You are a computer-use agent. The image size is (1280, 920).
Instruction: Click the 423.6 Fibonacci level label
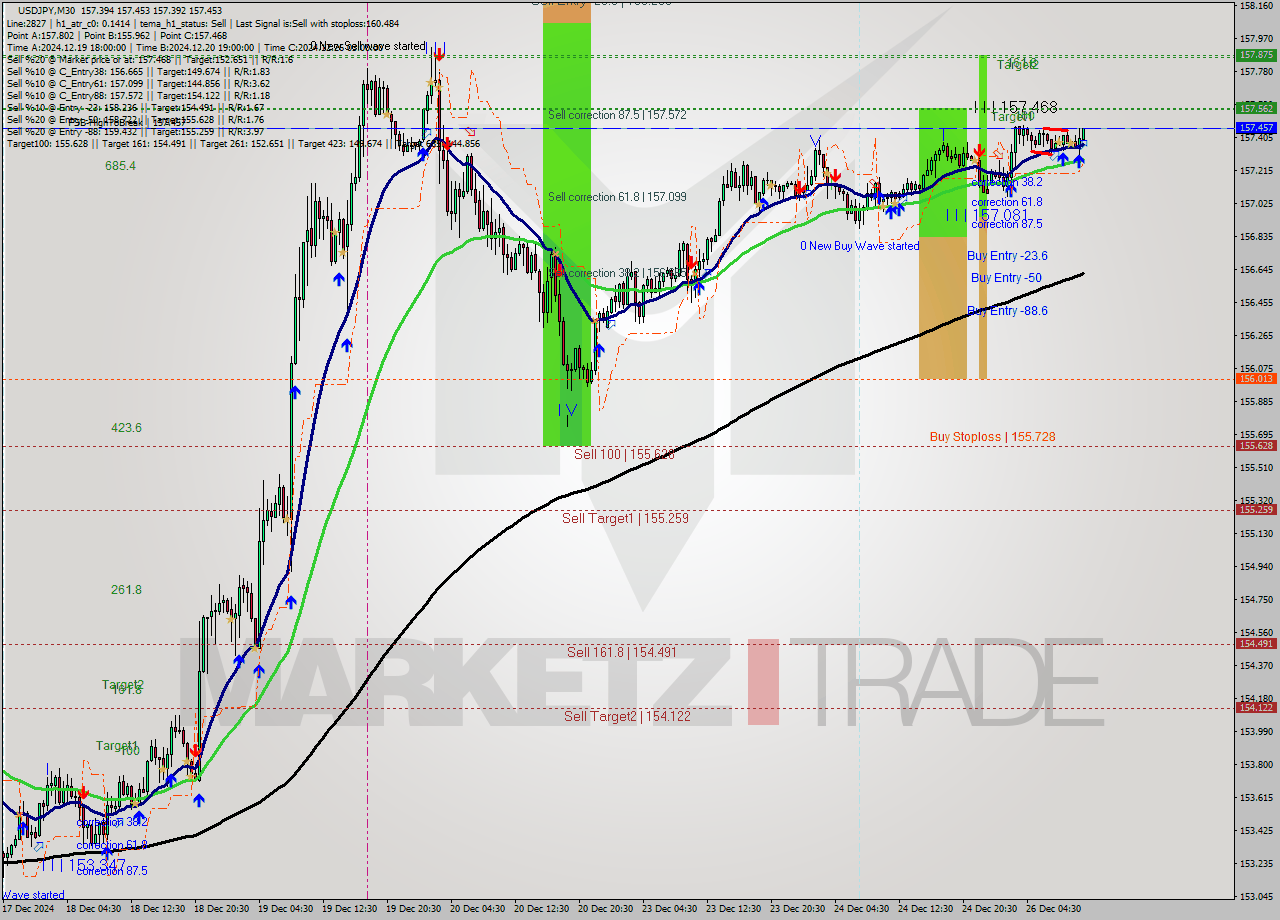point(126,428)
